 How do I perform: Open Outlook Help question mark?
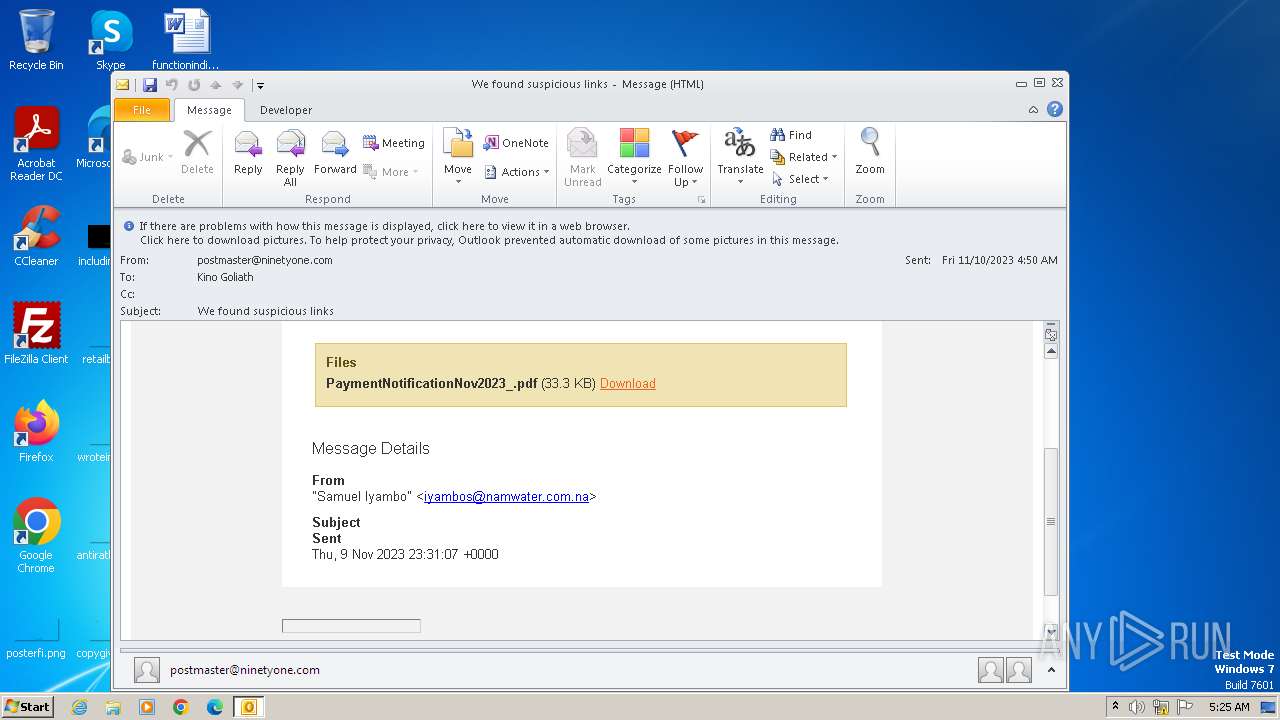[x=1054, y=109]
